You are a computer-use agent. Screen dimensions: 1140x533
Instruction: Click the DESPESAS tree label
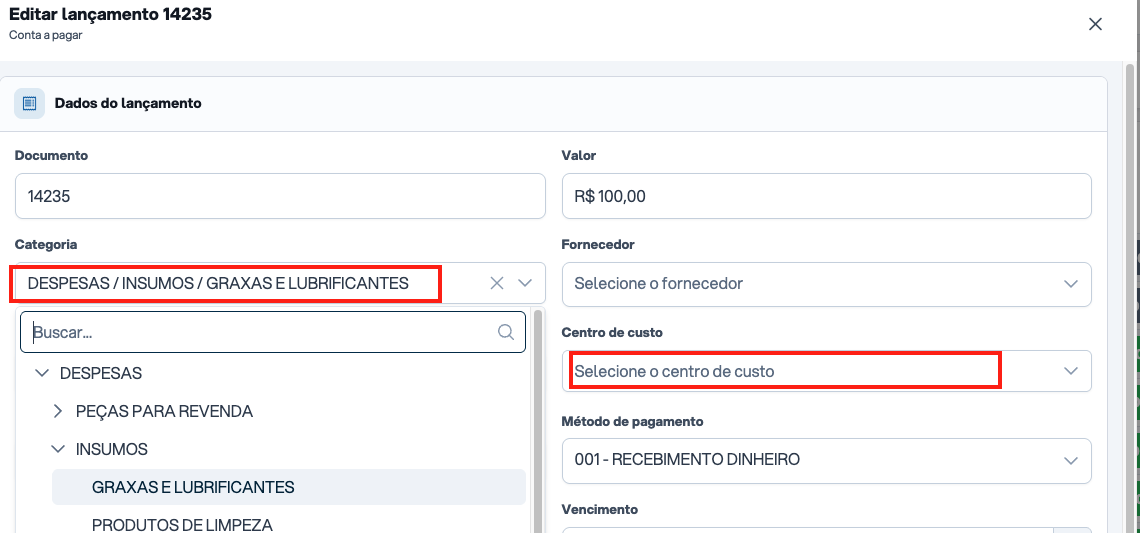pos(101,374)
